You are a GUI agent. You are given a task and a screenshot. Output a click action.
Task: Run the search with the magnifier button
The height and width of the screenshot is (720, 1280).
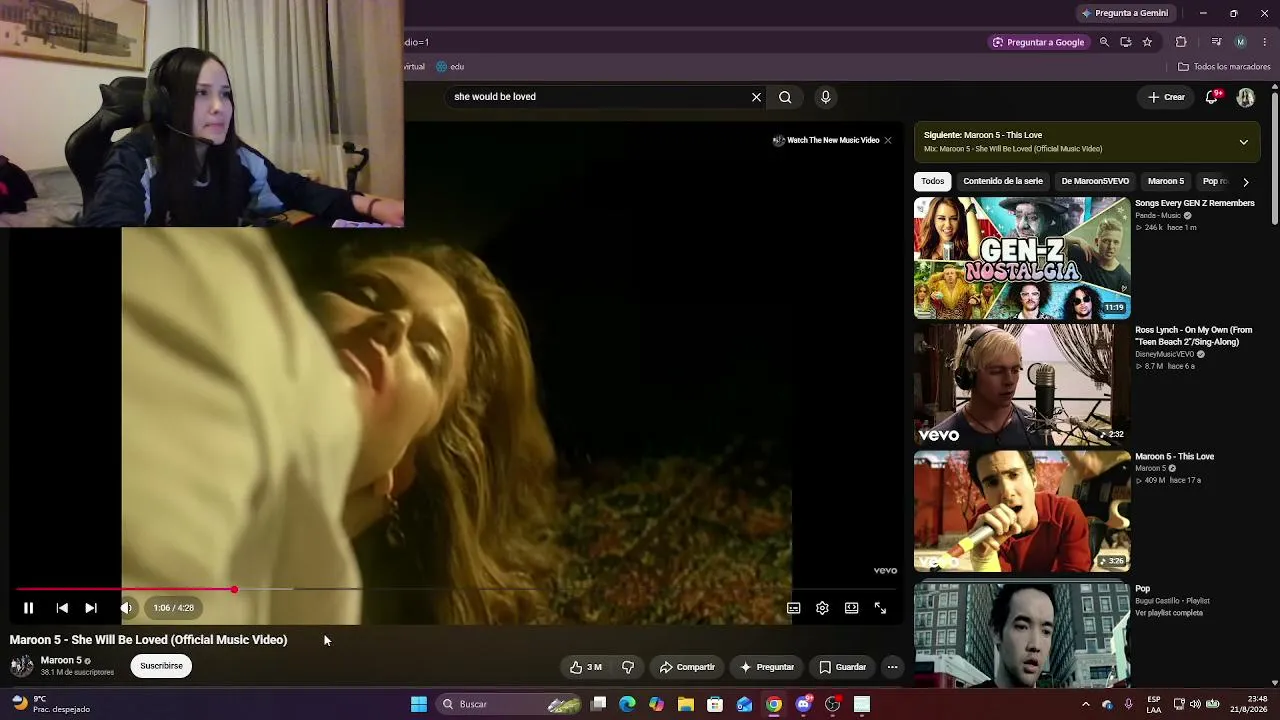click(x=785, y=97)
